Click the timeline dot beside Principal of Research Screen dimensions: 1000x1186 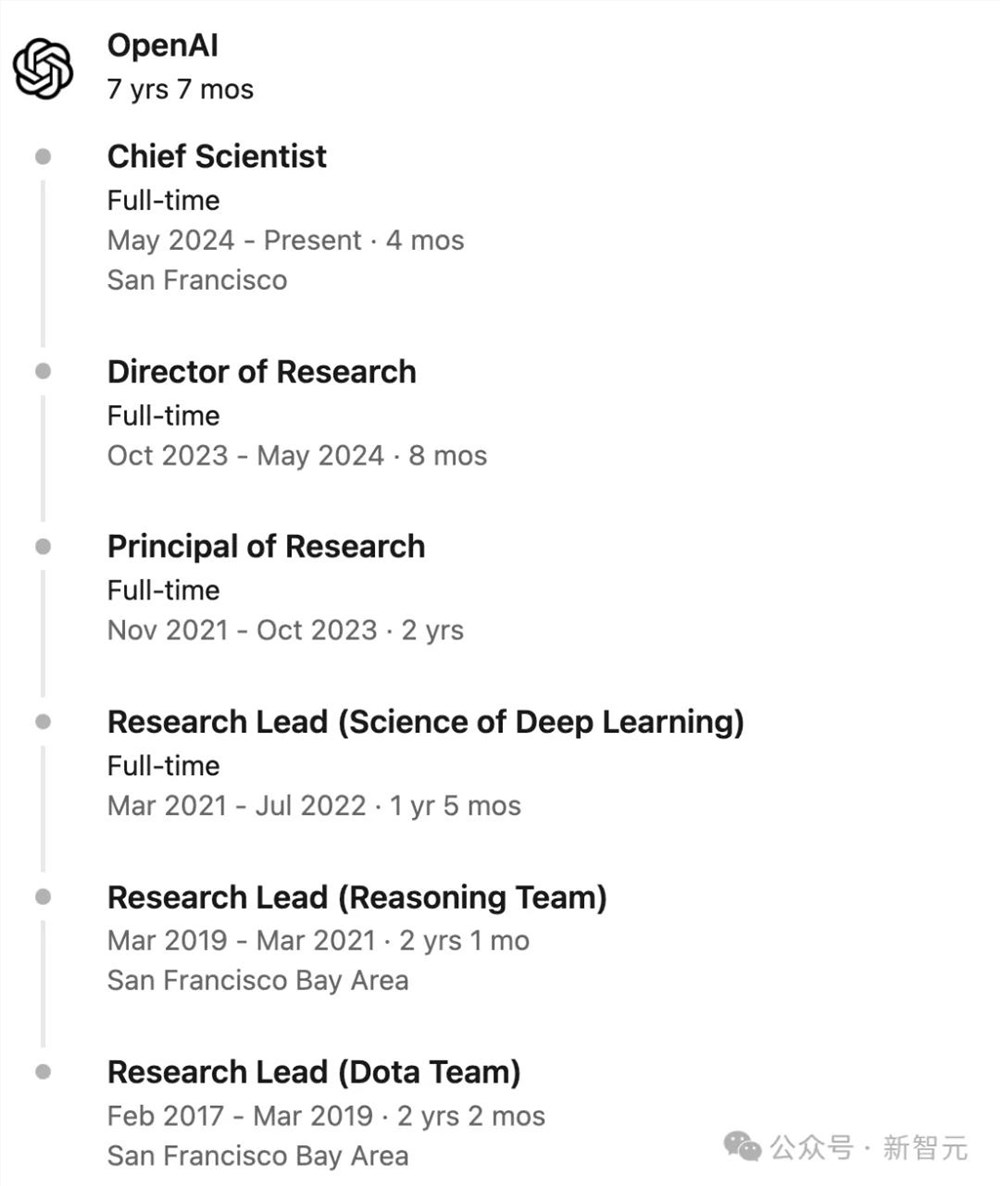[x=43, y=546]
